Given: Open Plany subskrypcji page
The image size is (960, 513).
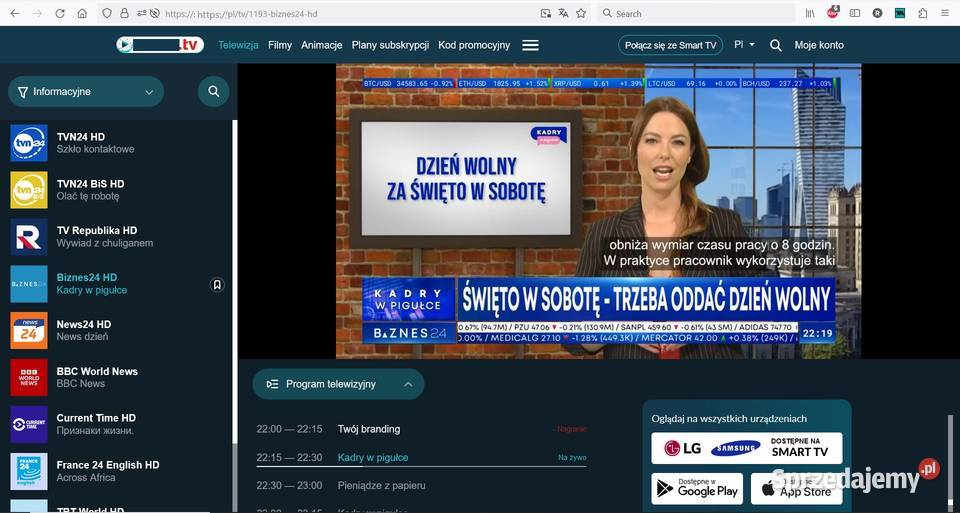Looking at the screenshot, I should pos(390,45).
